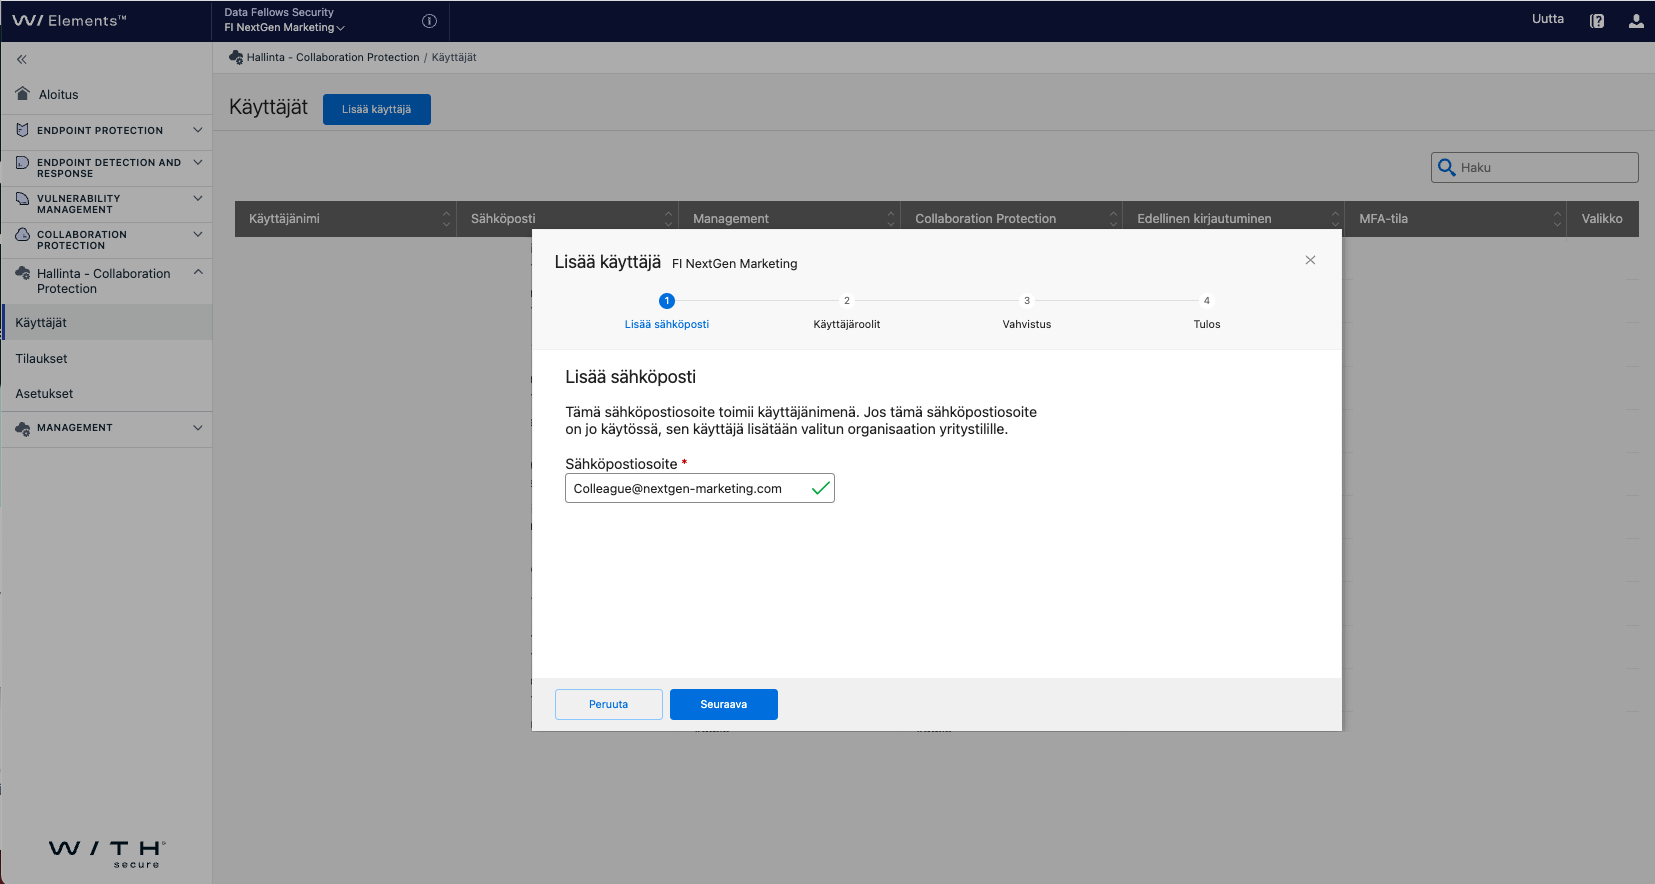Image resolution: width=1655 pixels, height=884 pixels.
Task: Expand Endpoint Detection and Response section
Action: (198, 162)
